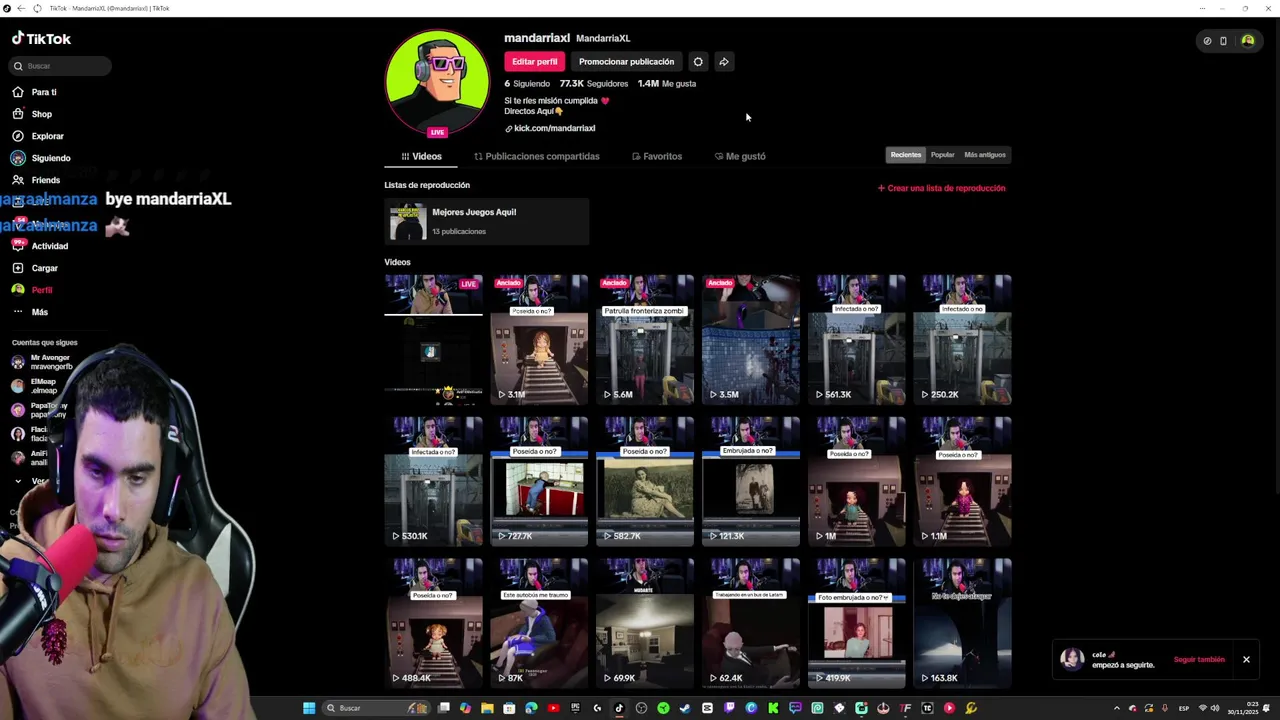Open the video with 1.1M views

click(963, 481)
